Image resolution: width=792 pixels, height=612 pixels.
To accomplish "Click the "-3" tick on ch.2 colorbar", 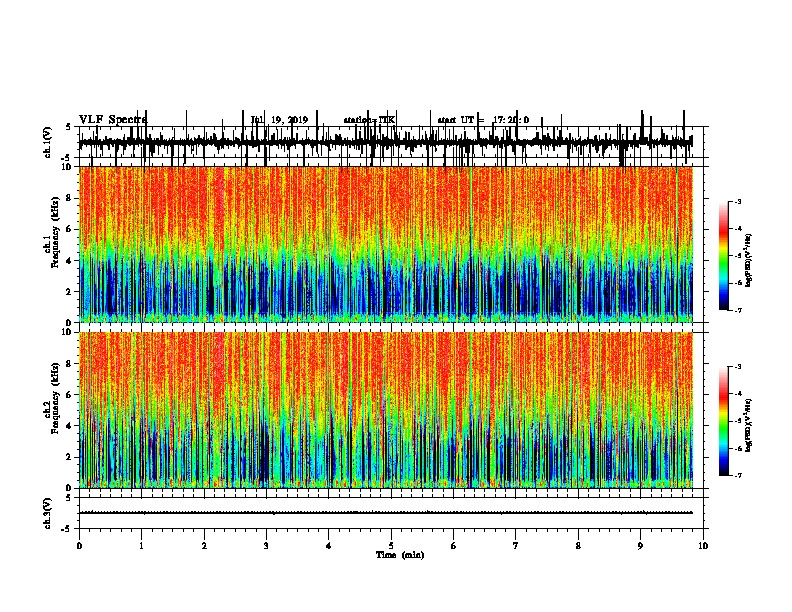I will click(737, 367).
